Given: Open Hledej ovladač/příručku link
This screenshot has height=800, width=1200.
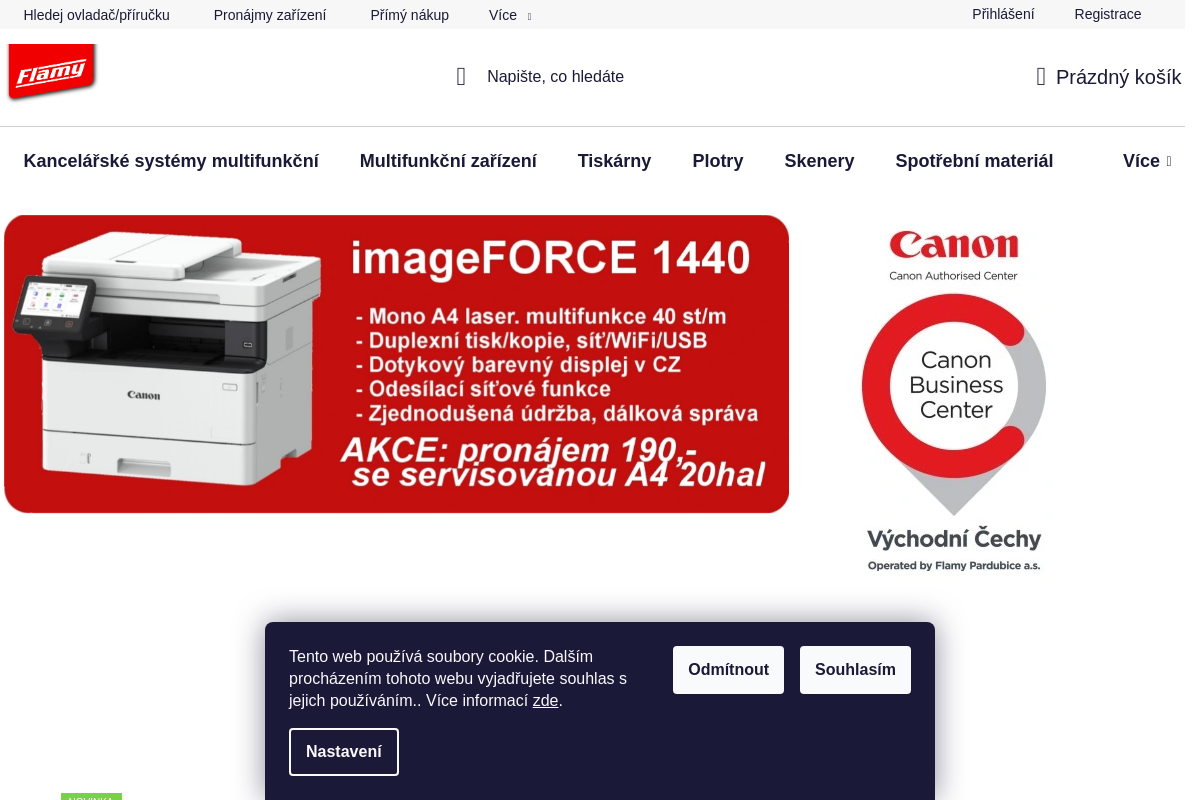Looking at the screenshot, I should tap(97, 15).
